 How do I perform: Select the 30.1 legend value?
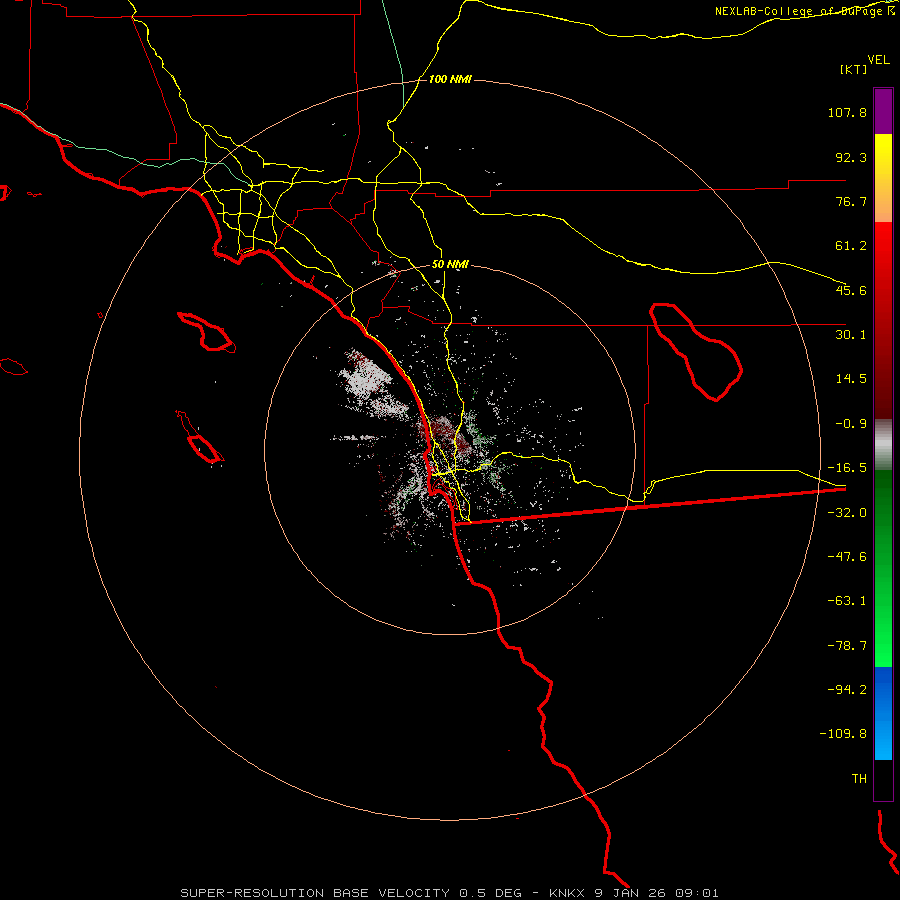coord(851,335)
